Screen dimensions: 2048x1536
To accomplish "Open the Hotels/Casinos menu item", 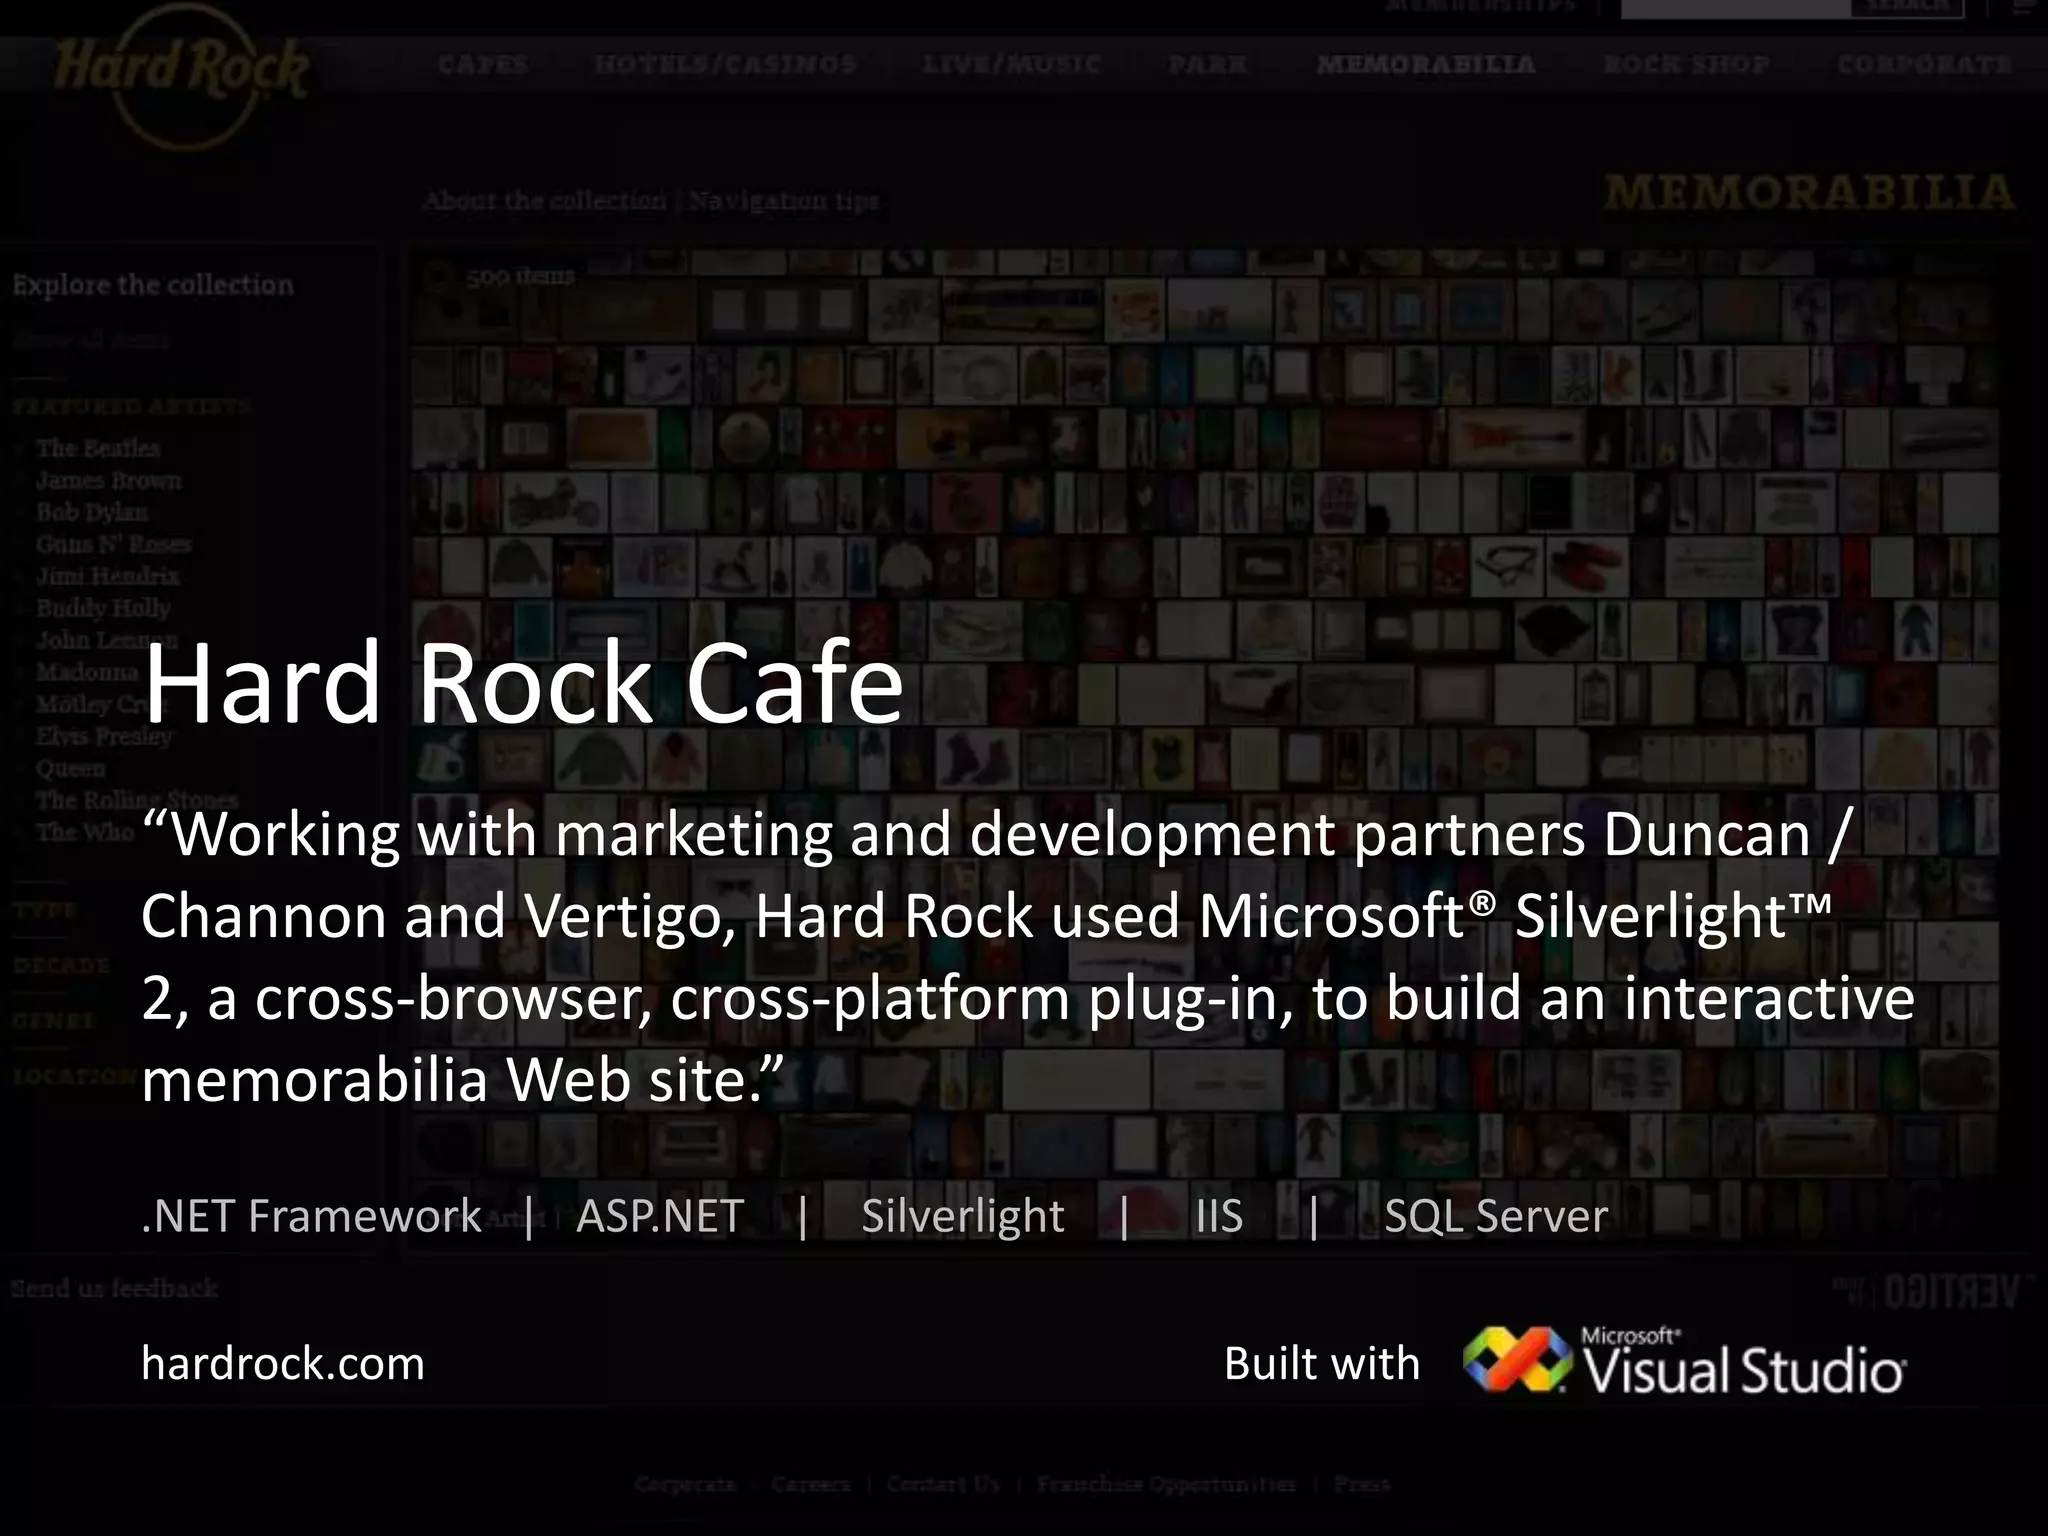I will (725, 65).
